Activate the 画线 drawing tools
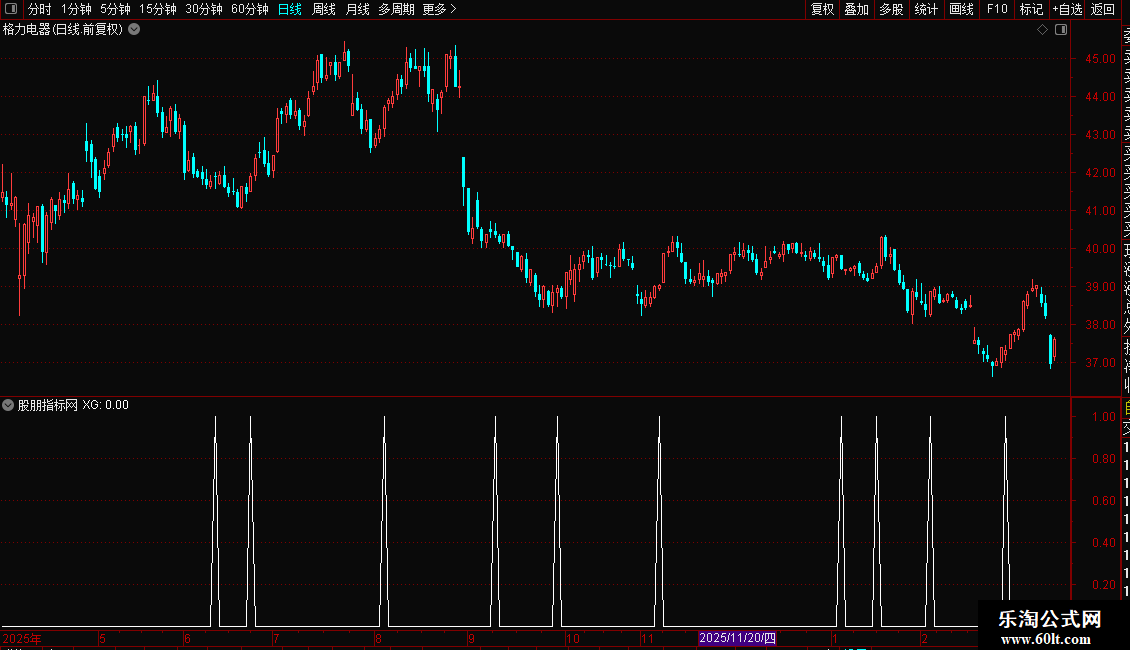Image resolution: width=1130 pixels, height=650 pixels. (x=961, y=9)
